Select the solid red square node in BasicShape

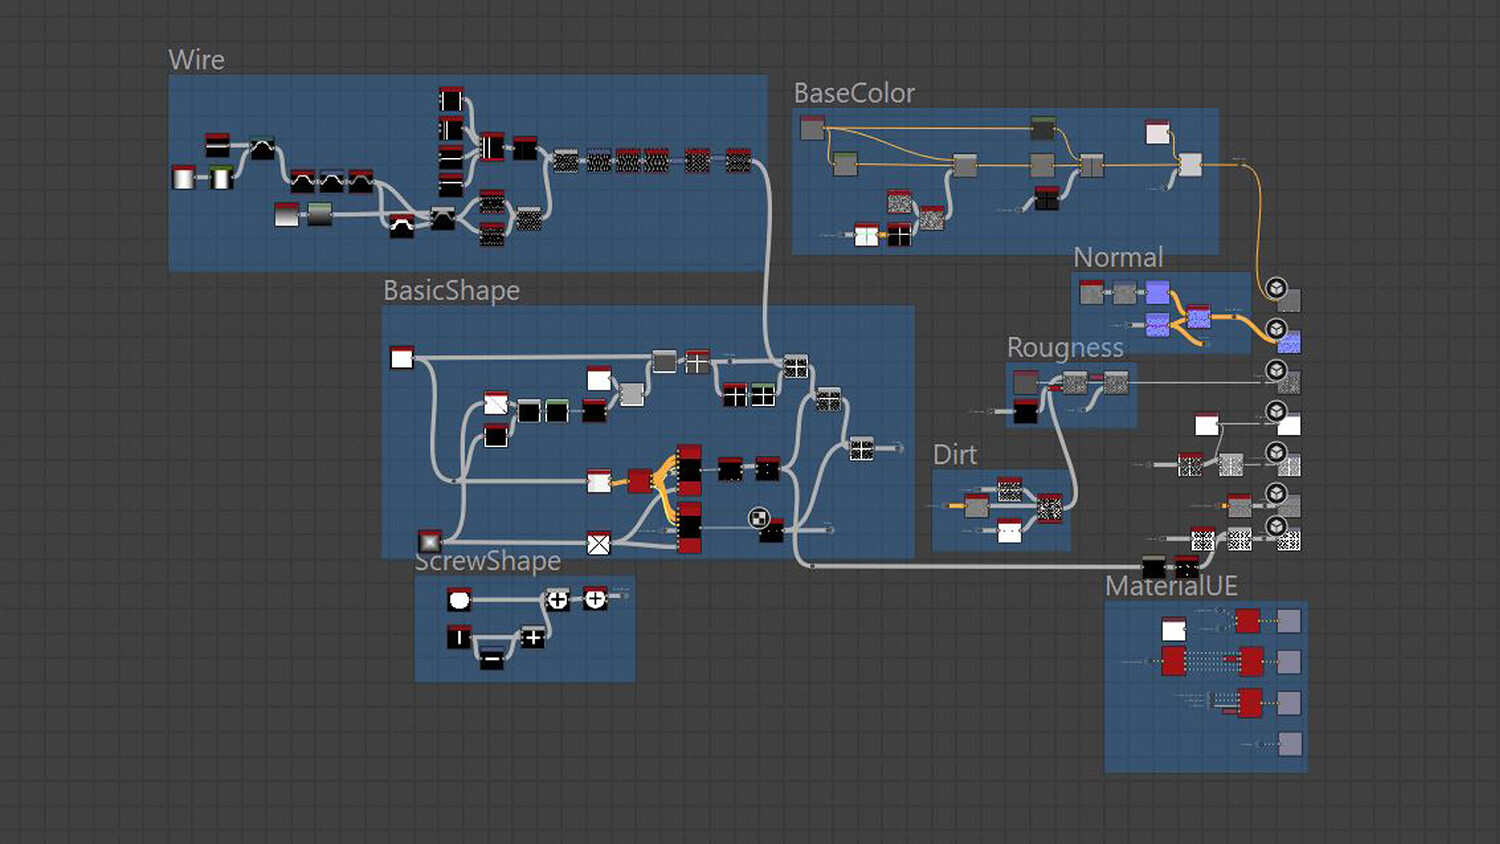pyautogui.click(x=640, y=481)
